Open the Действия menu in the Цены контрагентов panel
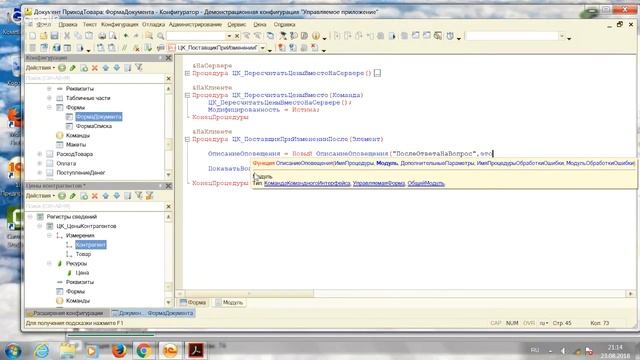 coord(40,196)
